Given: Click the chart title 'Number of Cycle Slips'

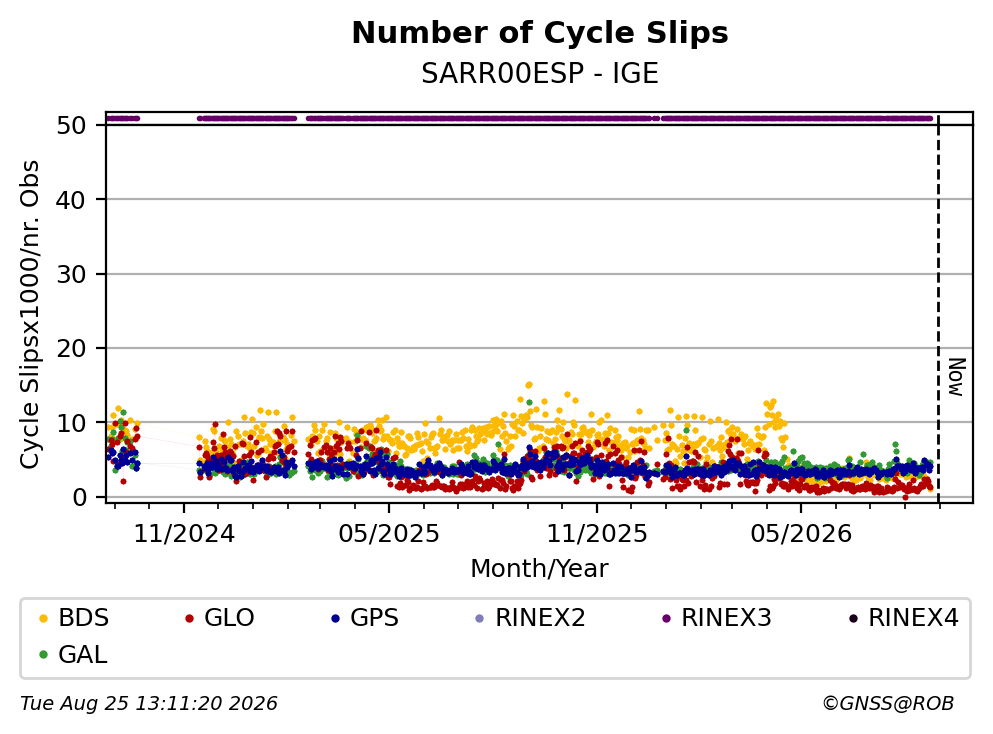Looking at the screenshot, I should 540,33.
